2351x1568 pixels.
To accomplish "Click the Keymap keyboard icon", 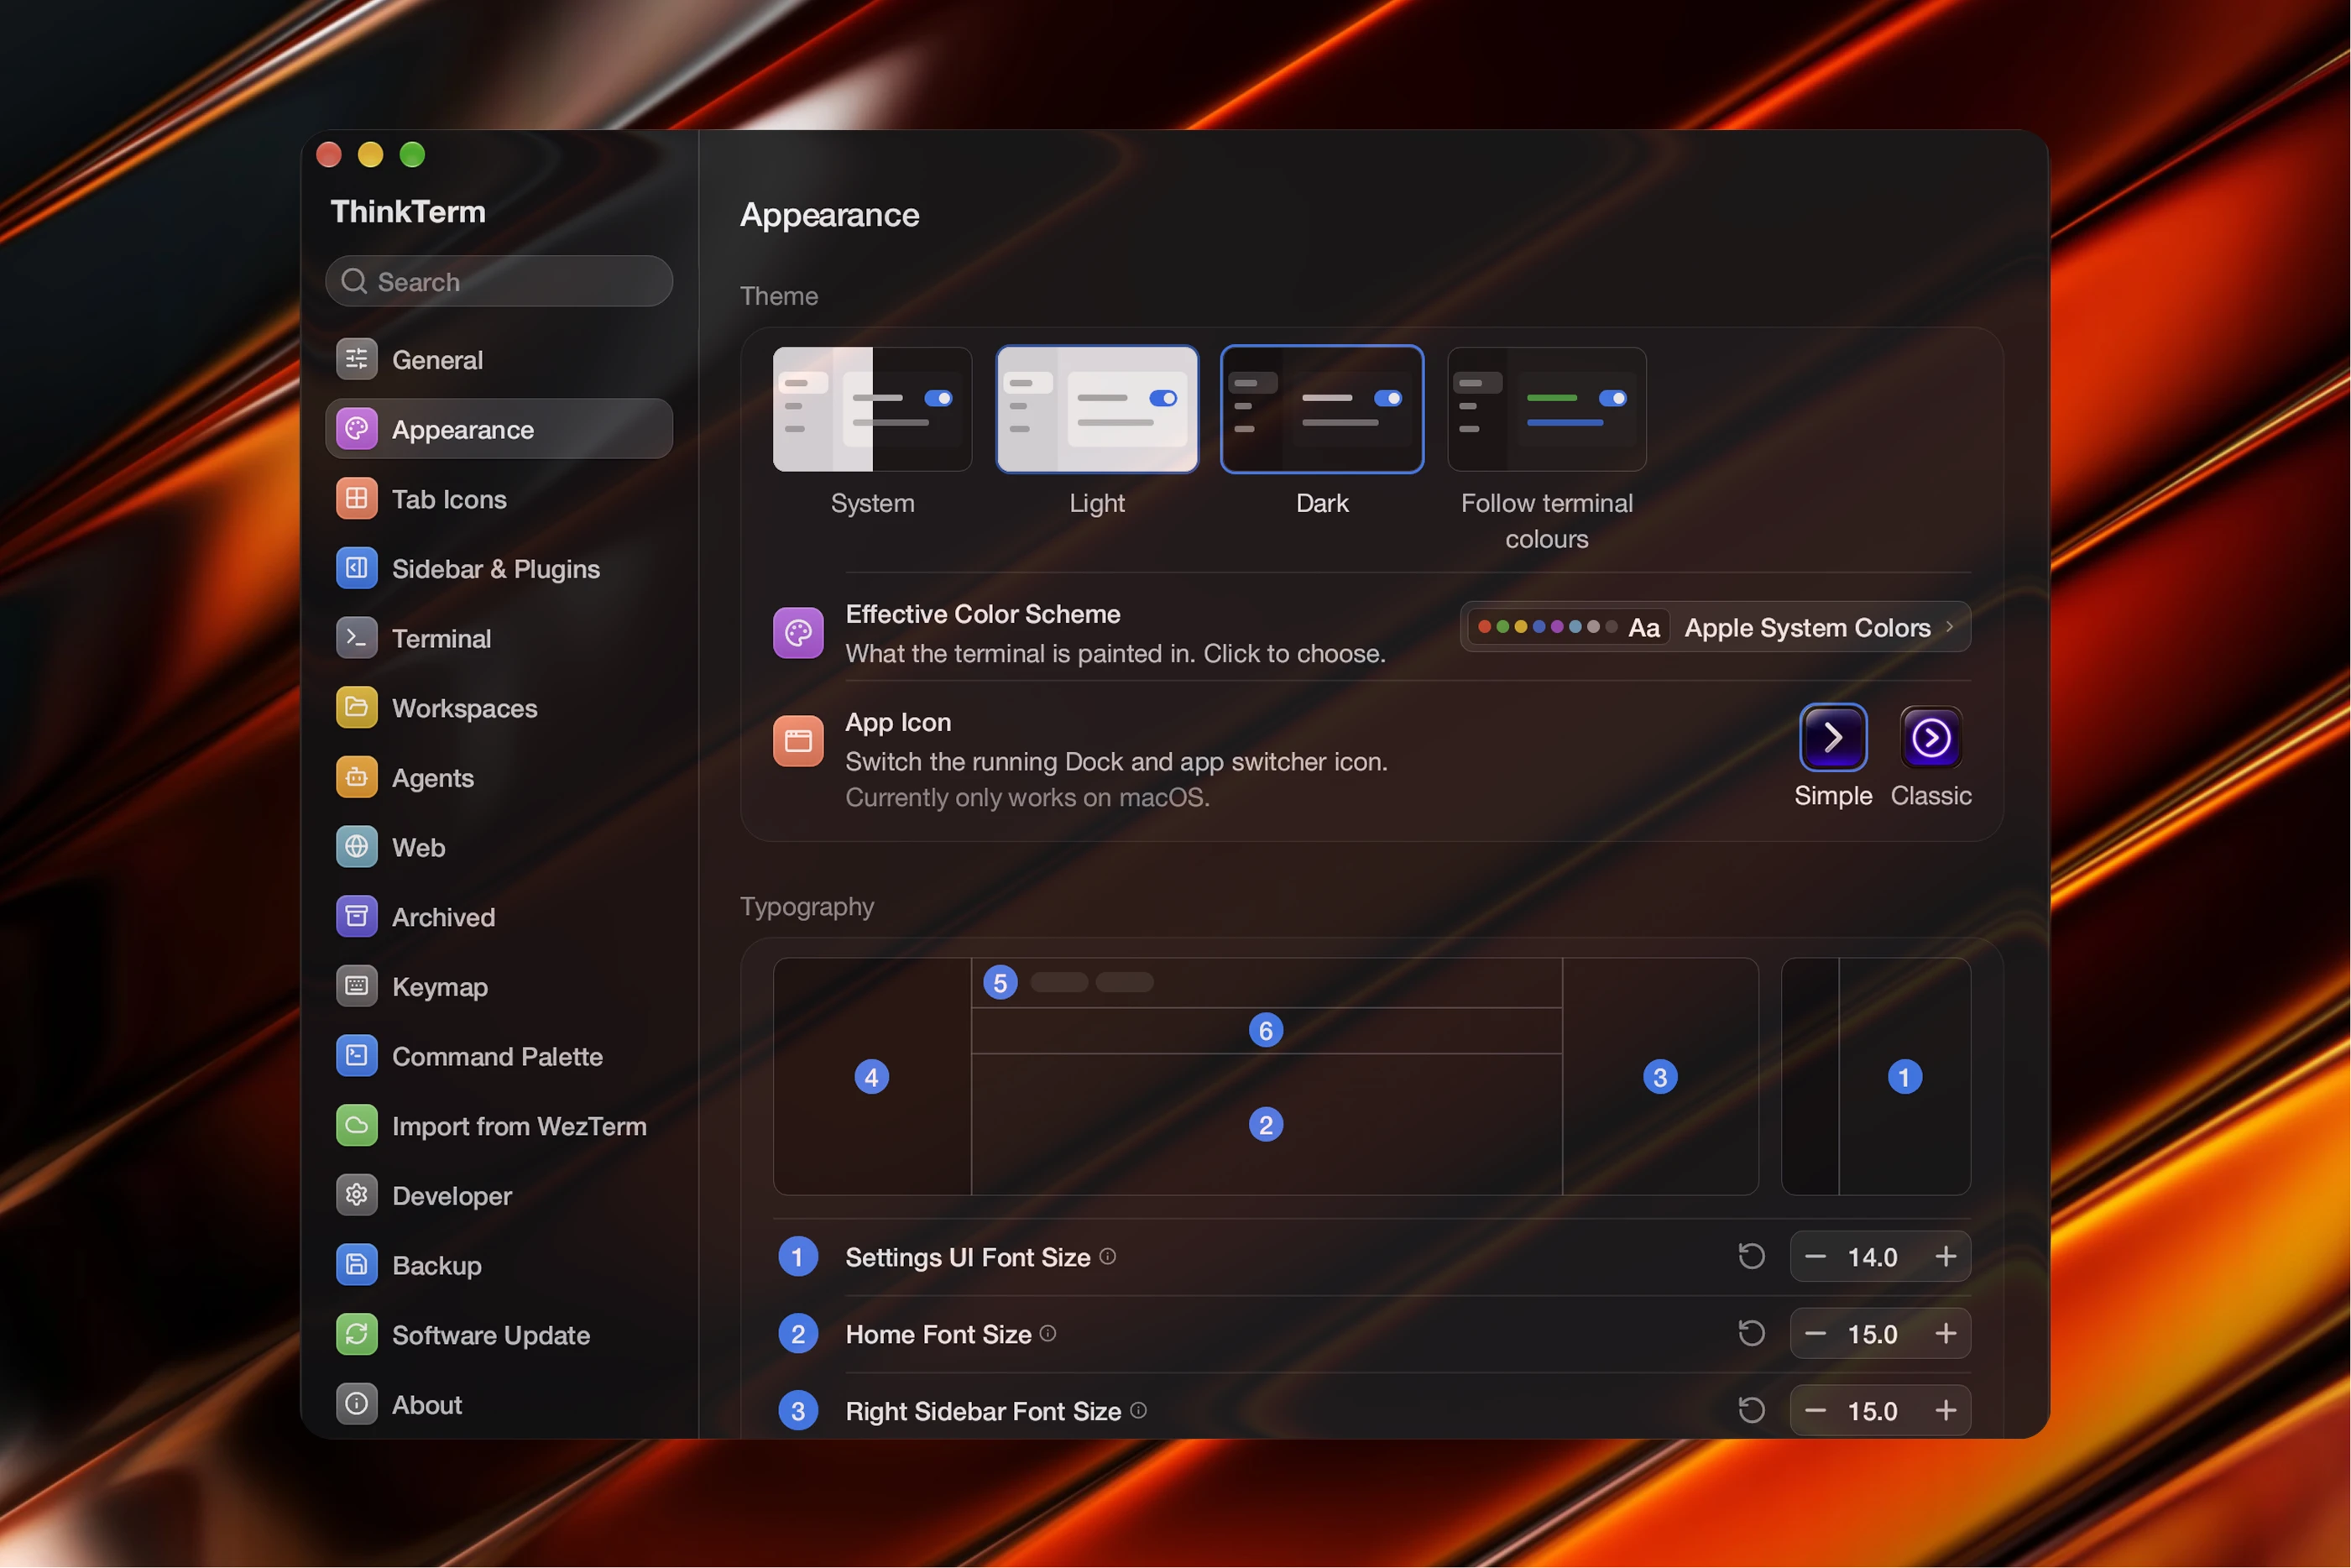I will (x=356, y=987).
